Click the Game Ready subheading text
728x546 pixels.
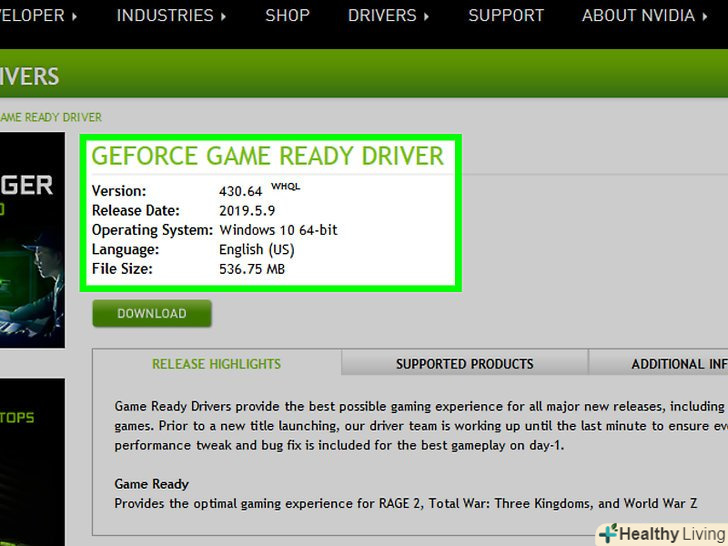(151, 484)
